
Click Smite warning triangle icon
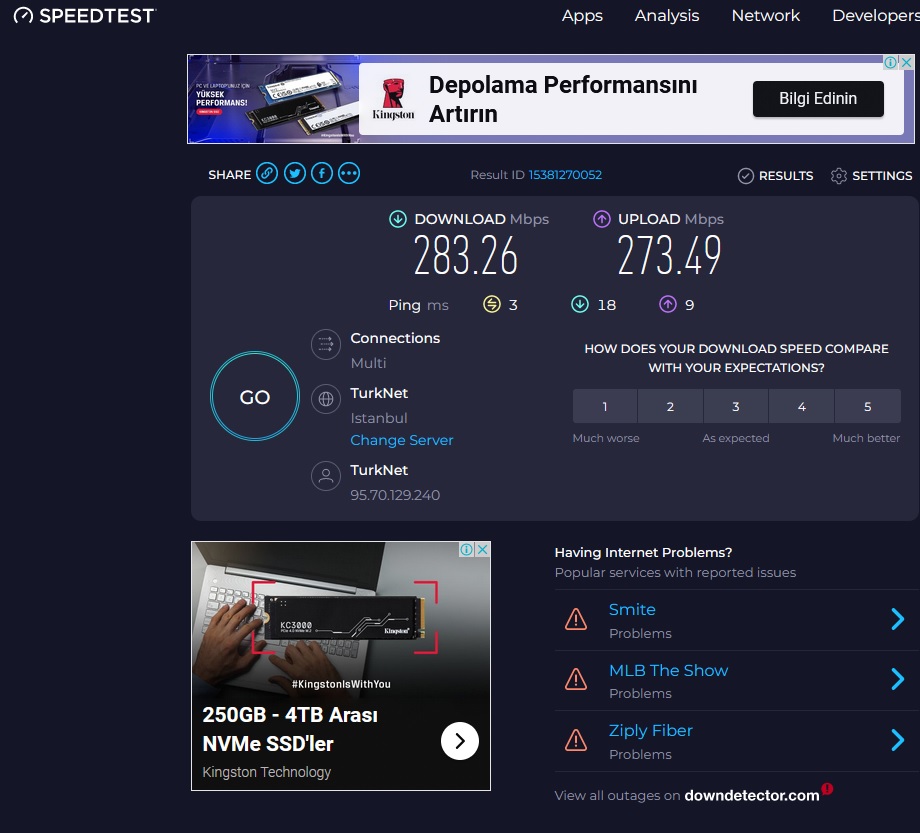(x=576, y=619)
